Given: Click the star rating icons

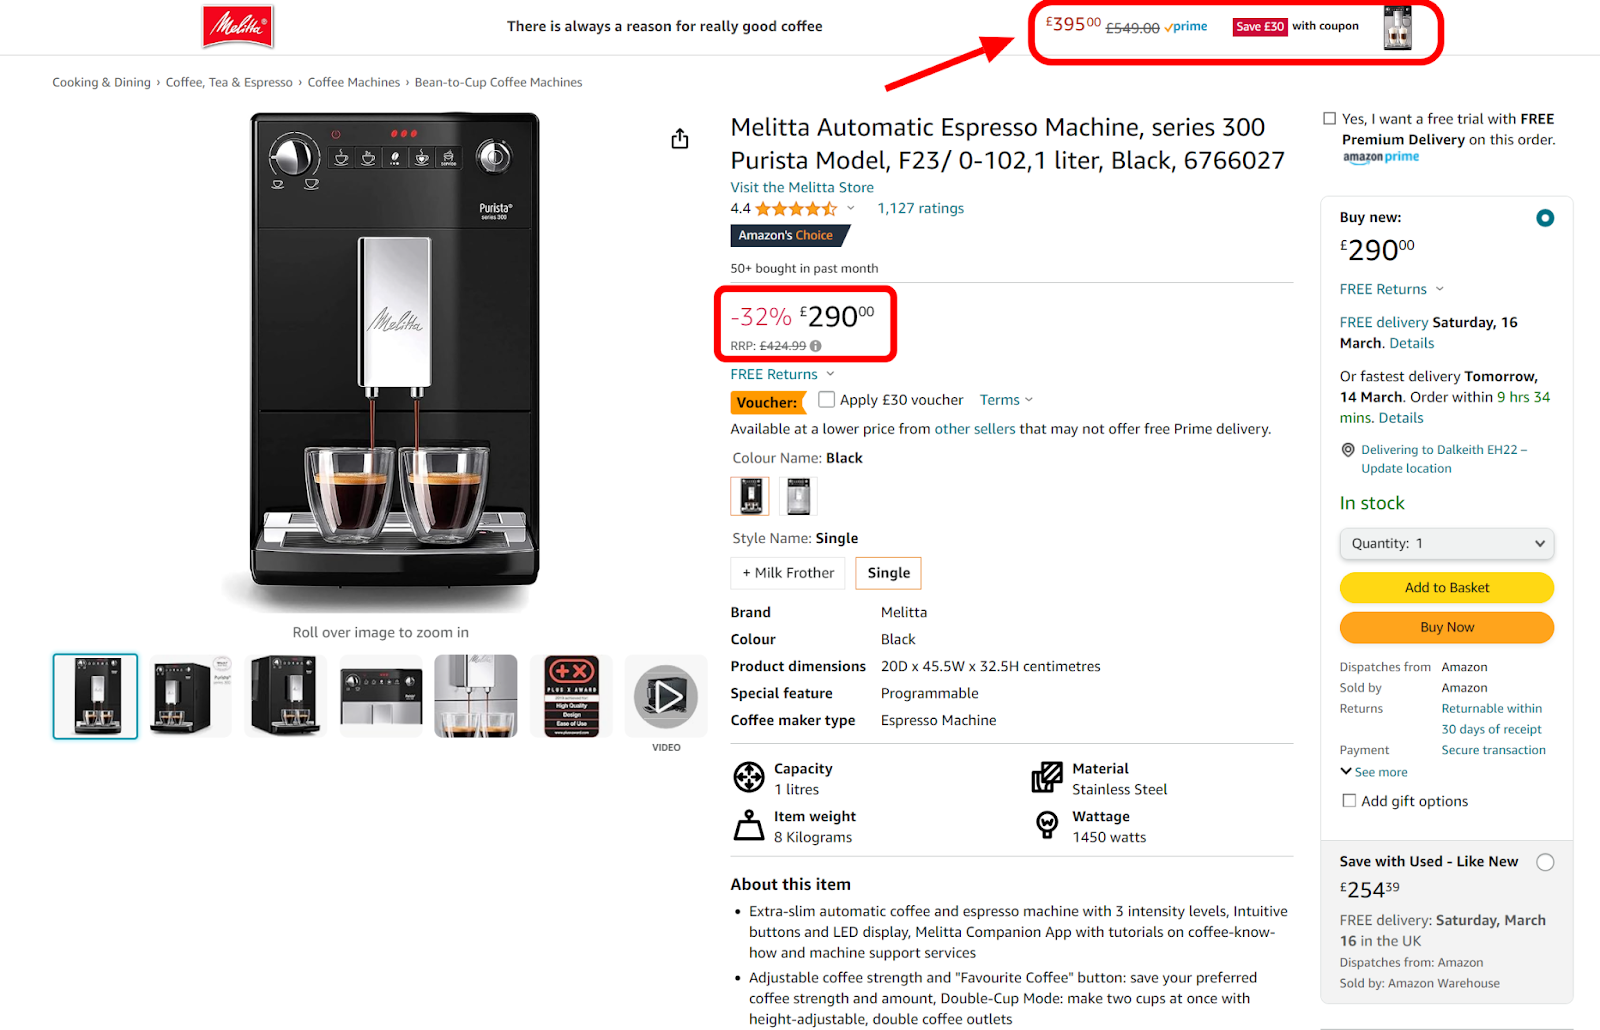Looking at the screenshot, I should coord(796,209).
